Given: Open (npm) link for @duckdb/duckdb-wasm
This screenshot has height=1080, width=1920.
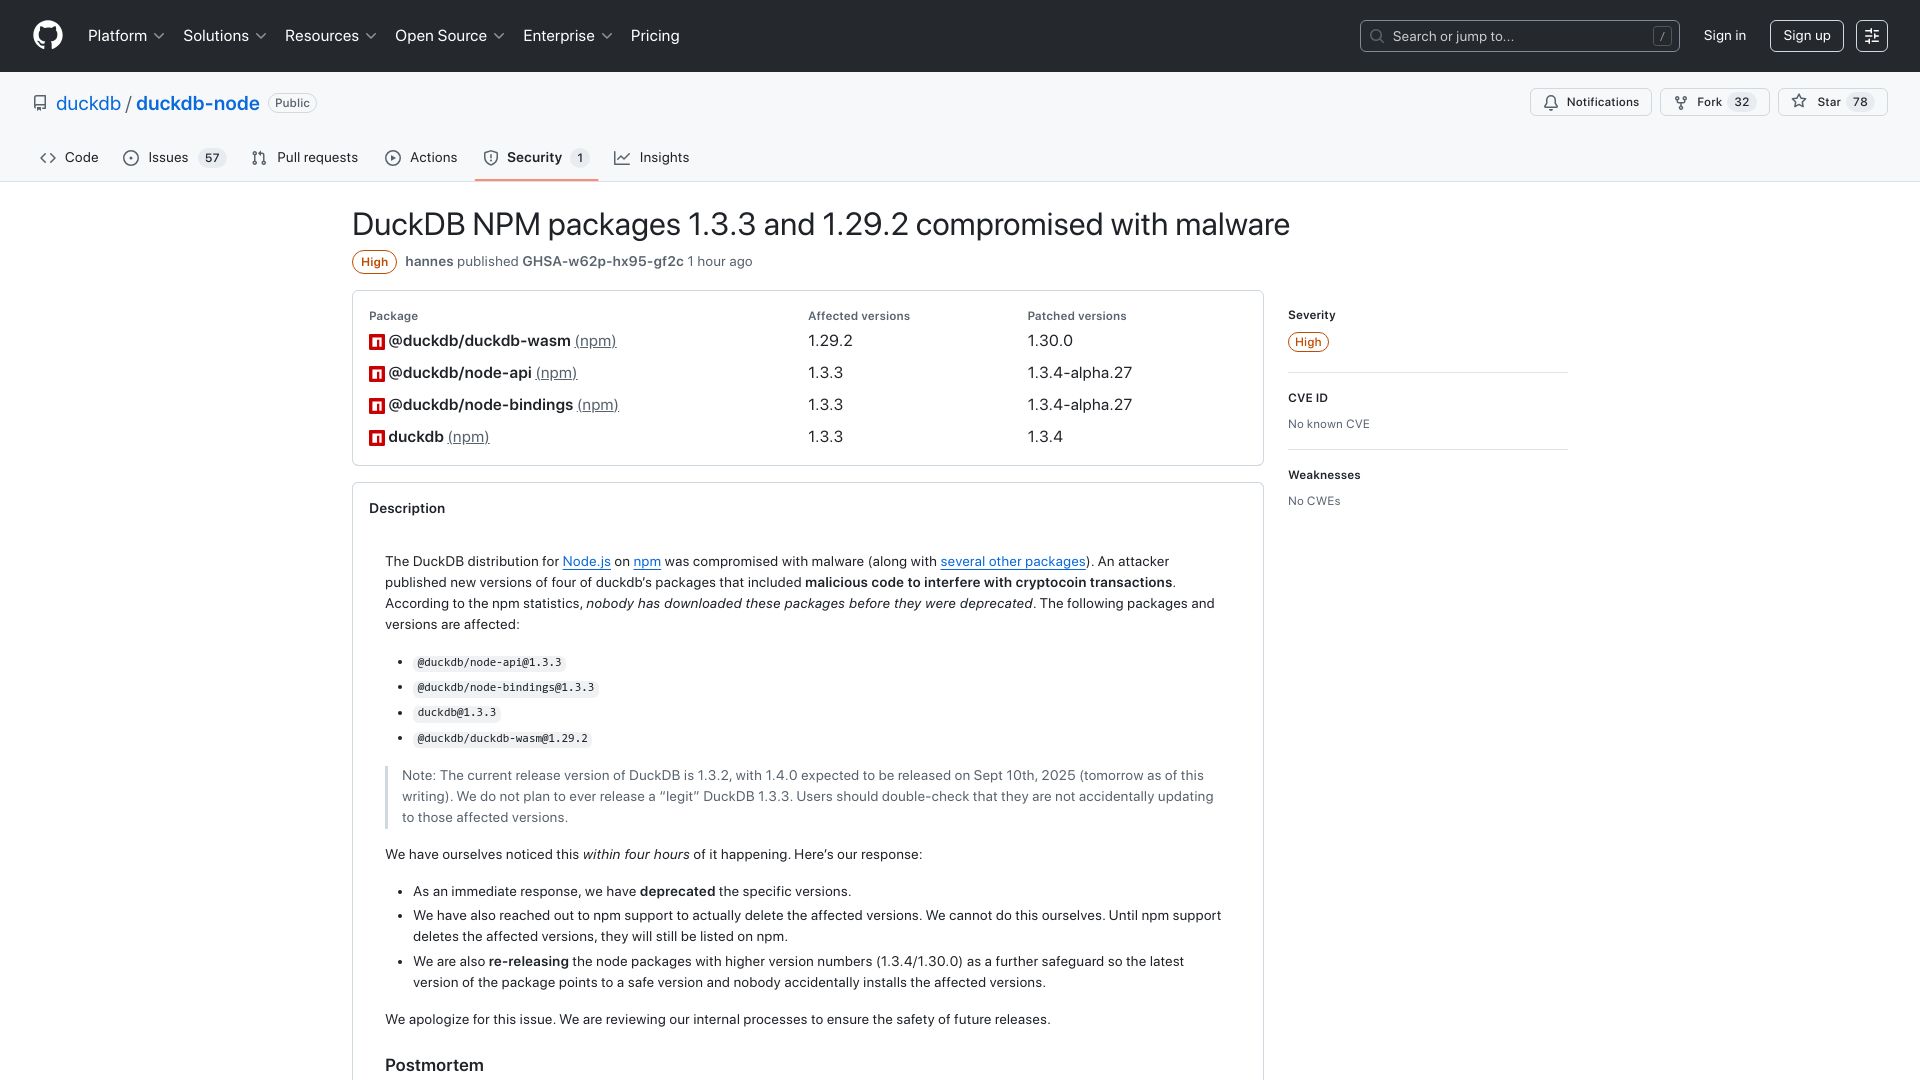Looking at the screenshot, I should (x=595, y=341).
